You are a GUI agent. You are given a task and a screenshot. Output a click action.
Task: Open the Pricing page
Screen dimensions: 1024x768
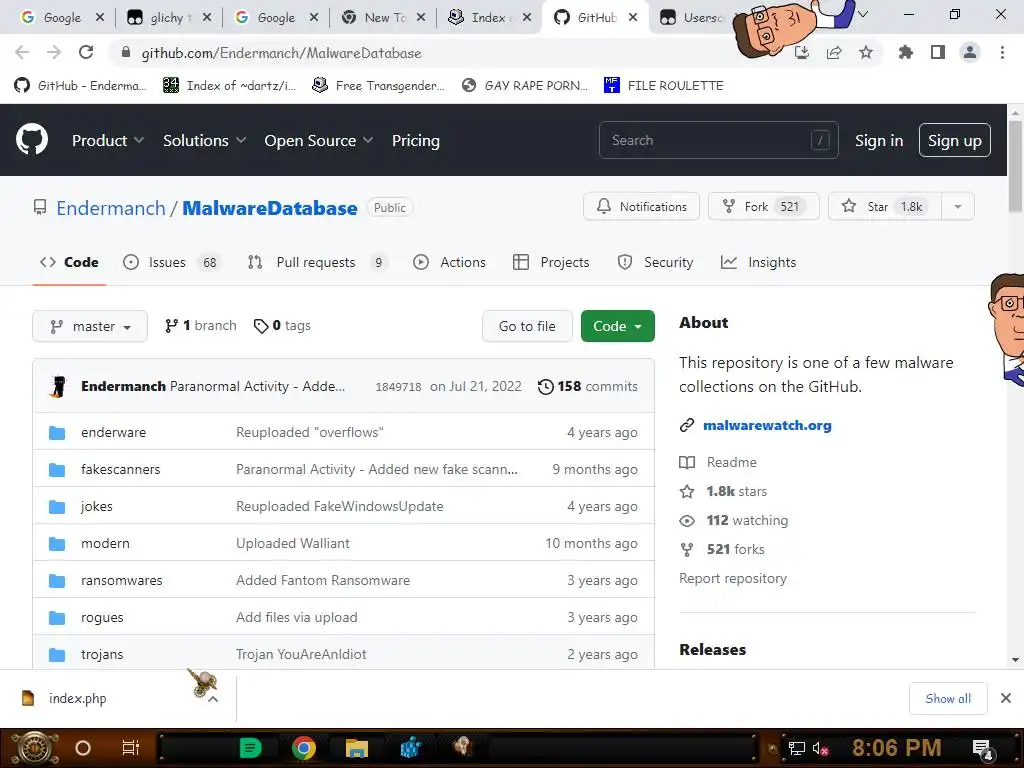[415, 140]
